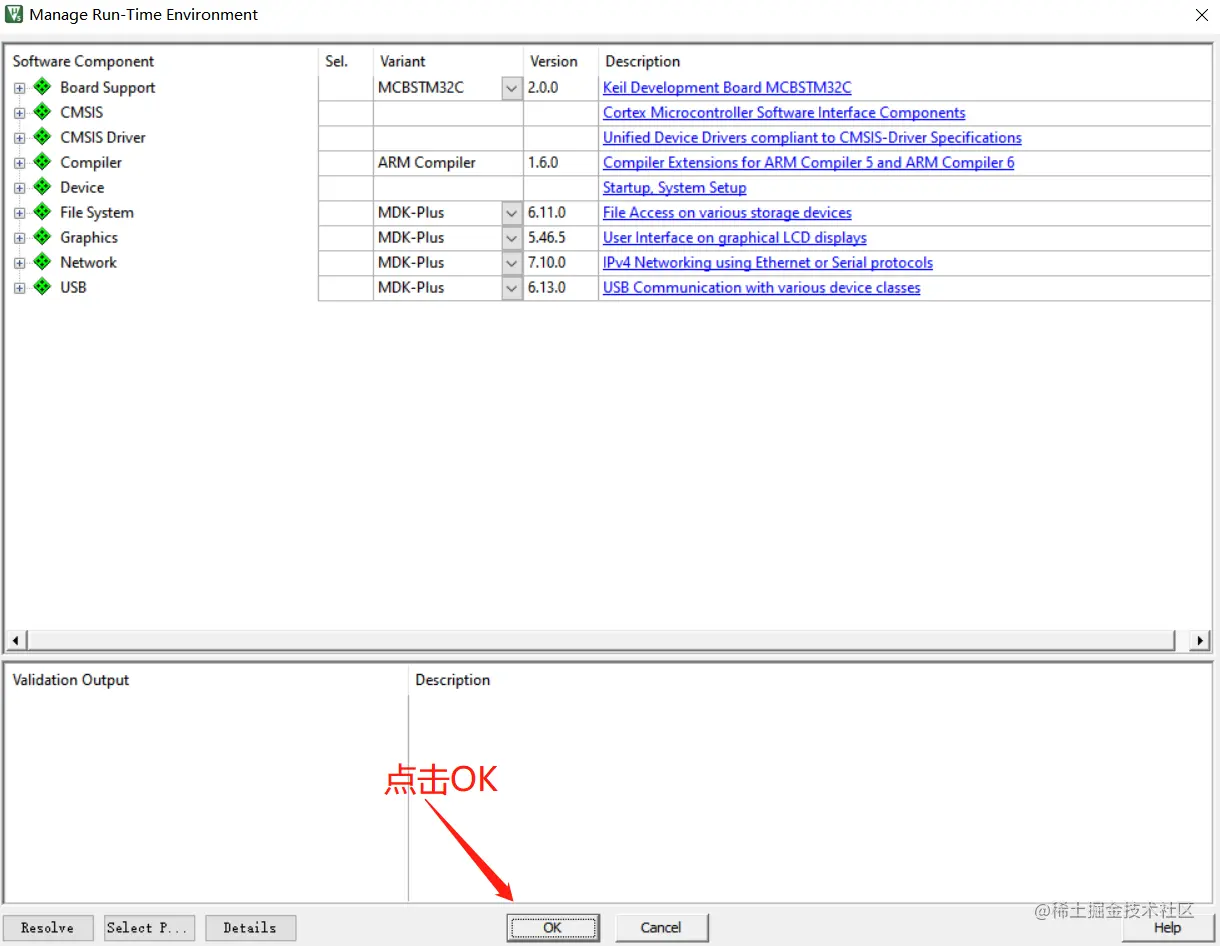
Task: Expand the CMSIS Driver tree node
Action: [19, 138]
